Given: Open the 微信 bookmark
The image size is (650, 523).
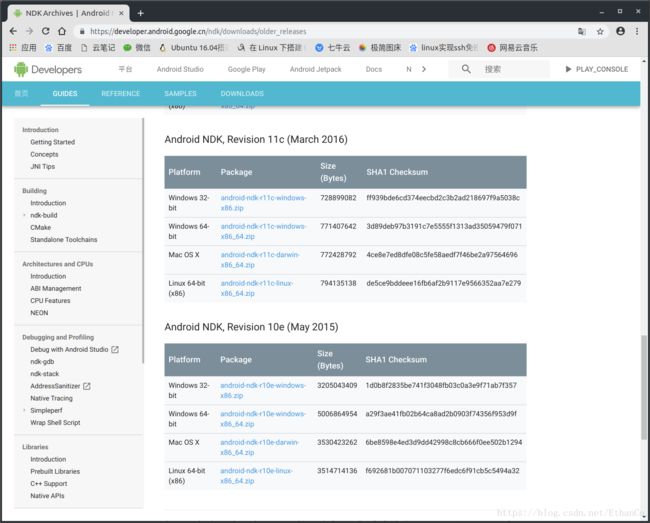Looking at the screenshot, I should pyautogui.click(x=137, y=48).
